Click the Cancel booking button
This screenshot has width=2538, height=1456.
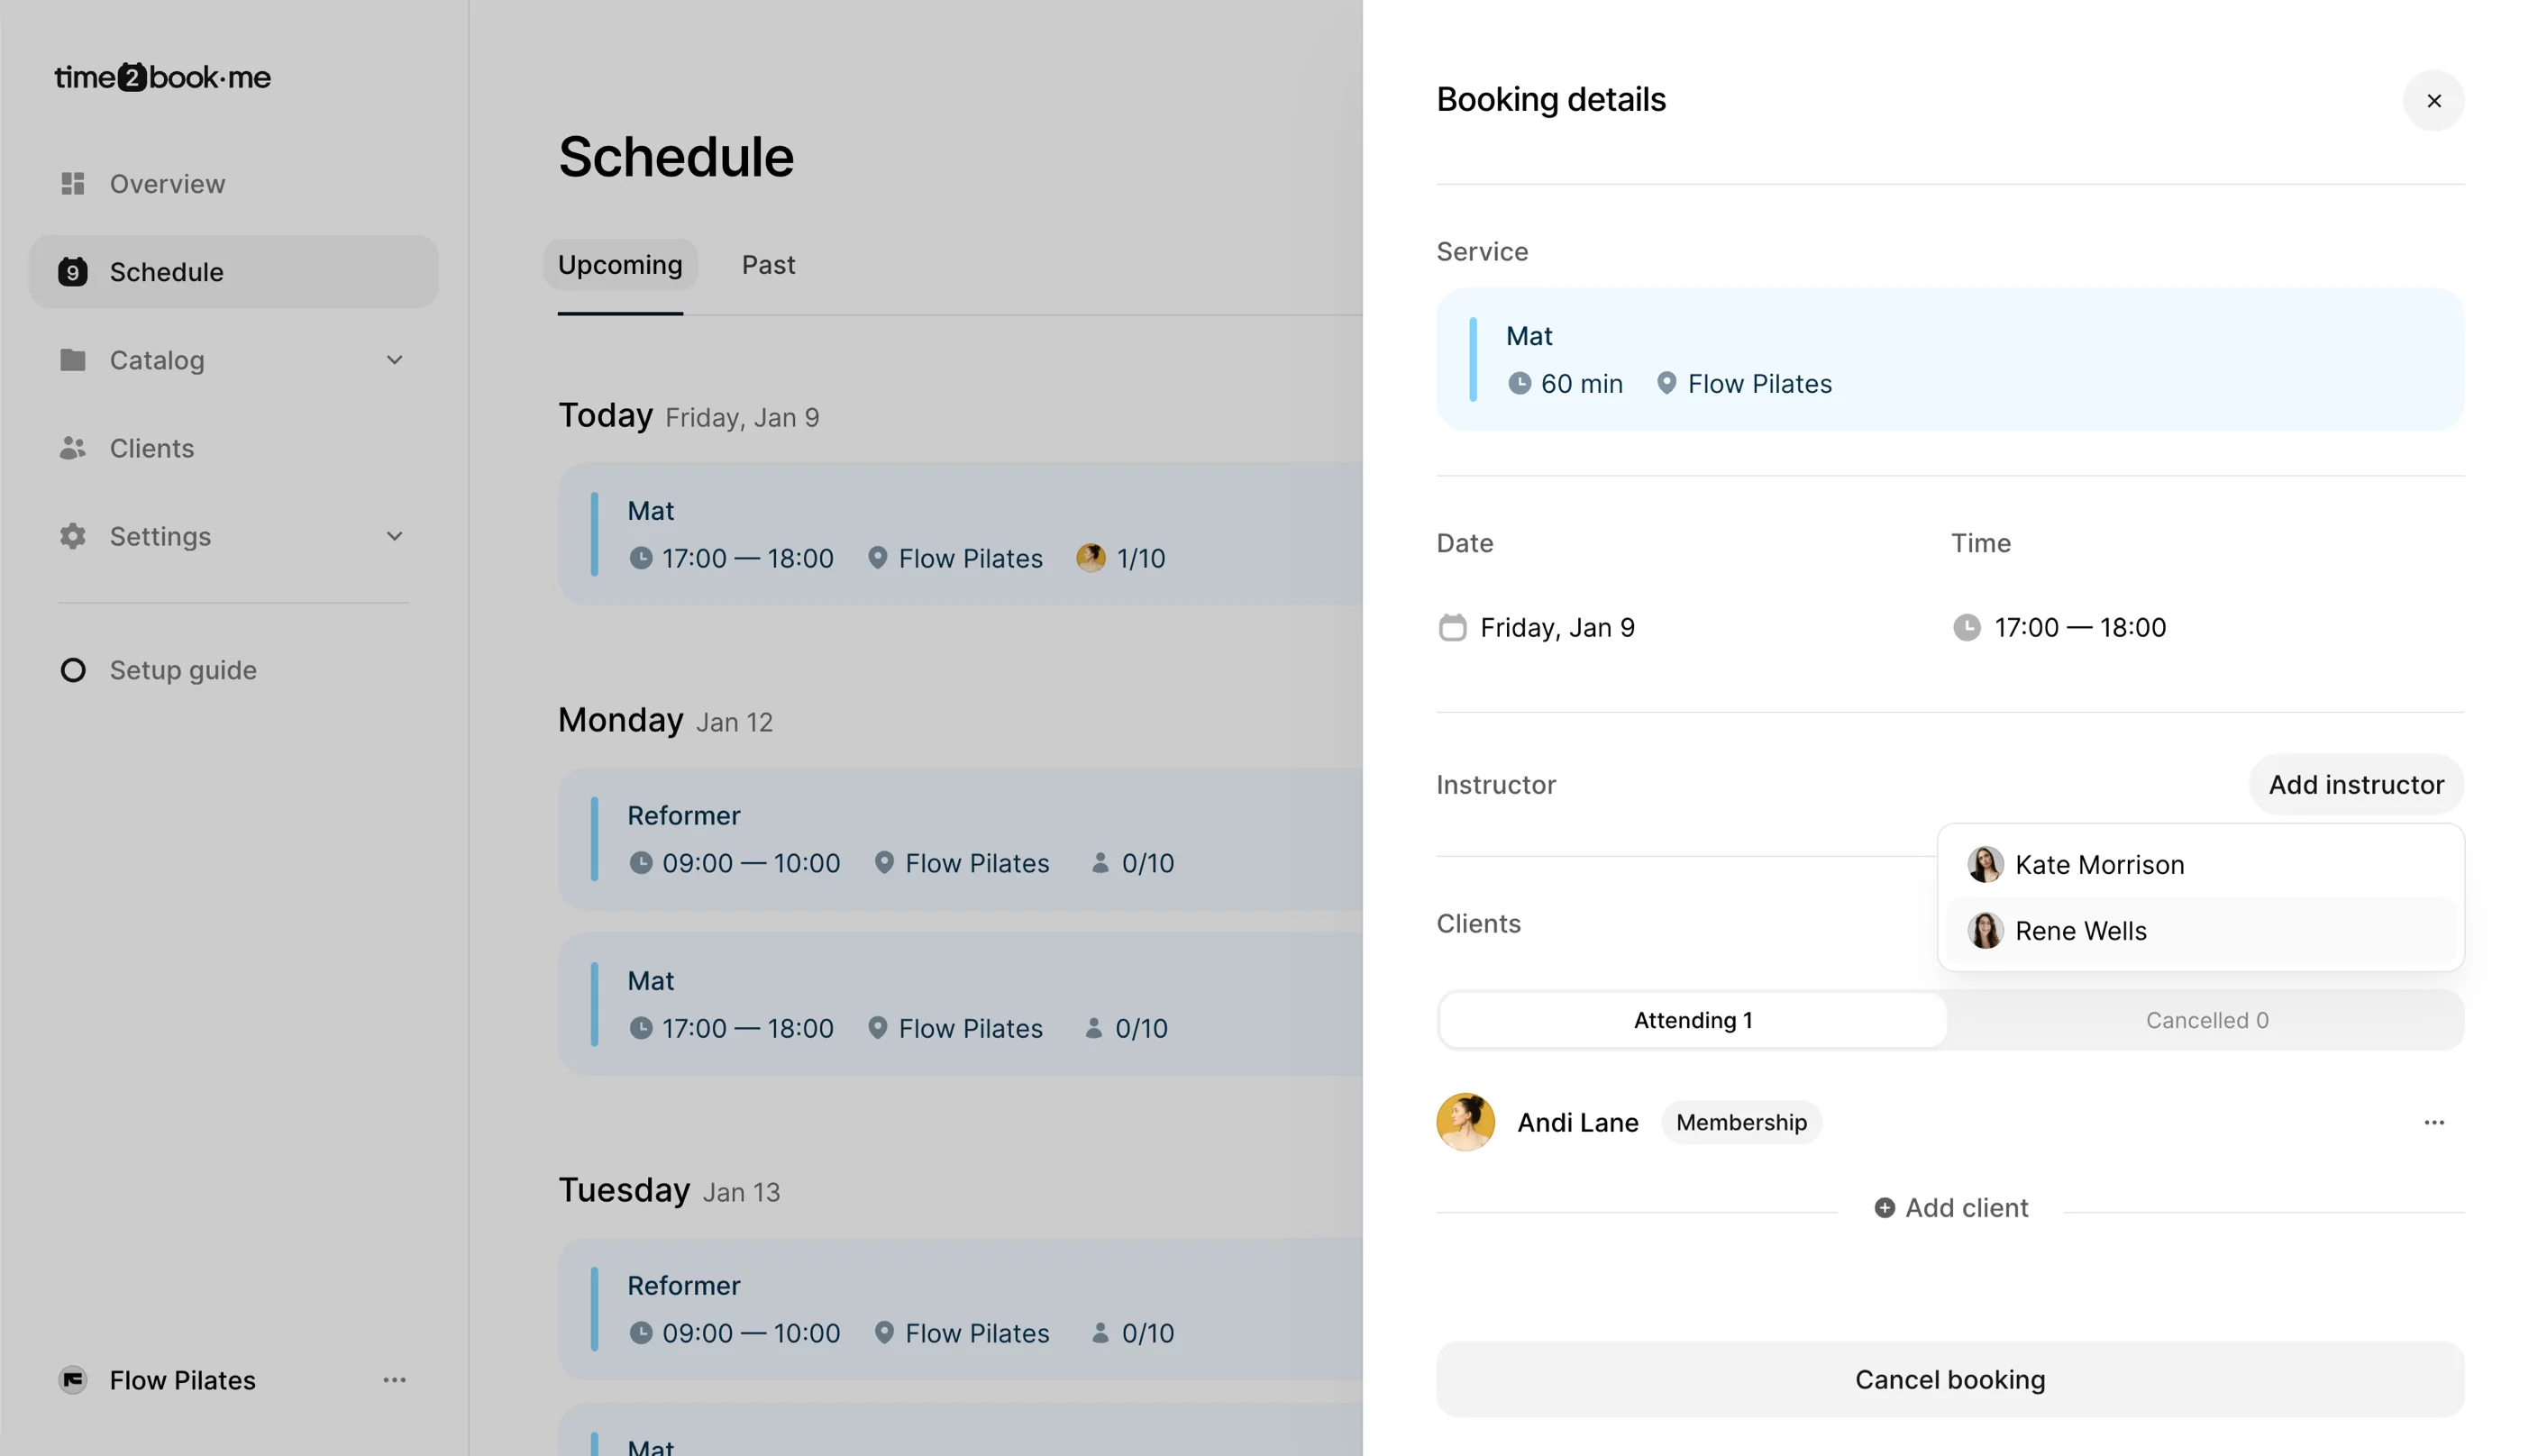click(x=1949, y=1380)
